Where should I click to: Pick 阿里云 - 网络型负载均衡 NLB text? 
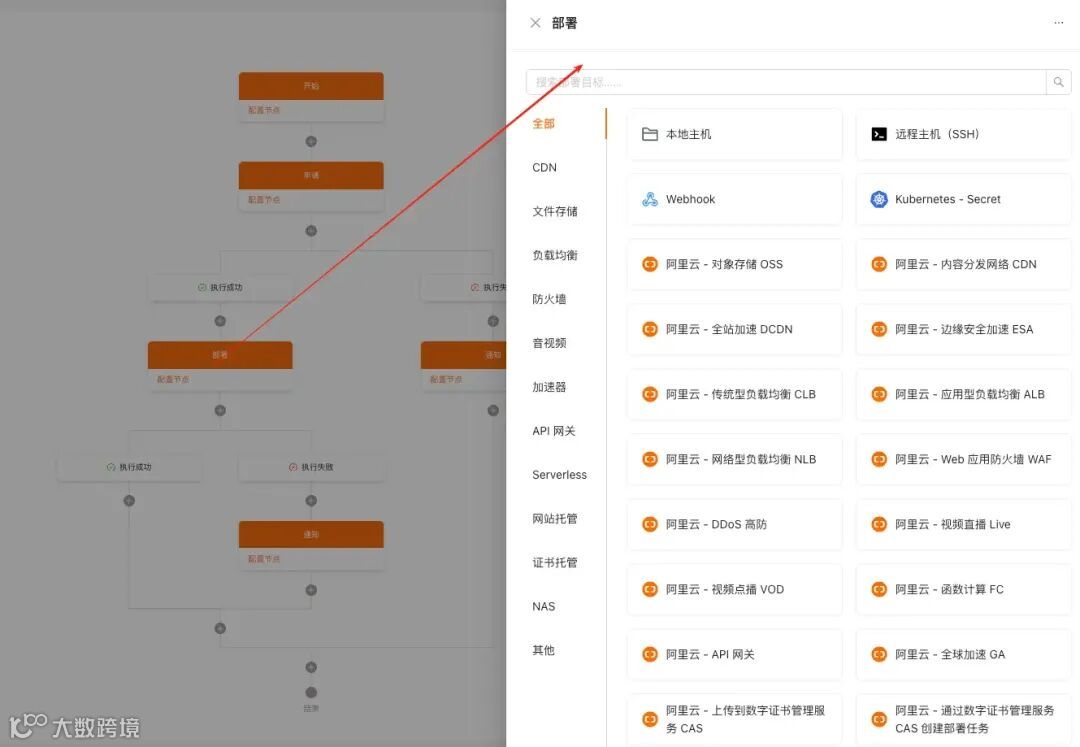coord(740,459)
